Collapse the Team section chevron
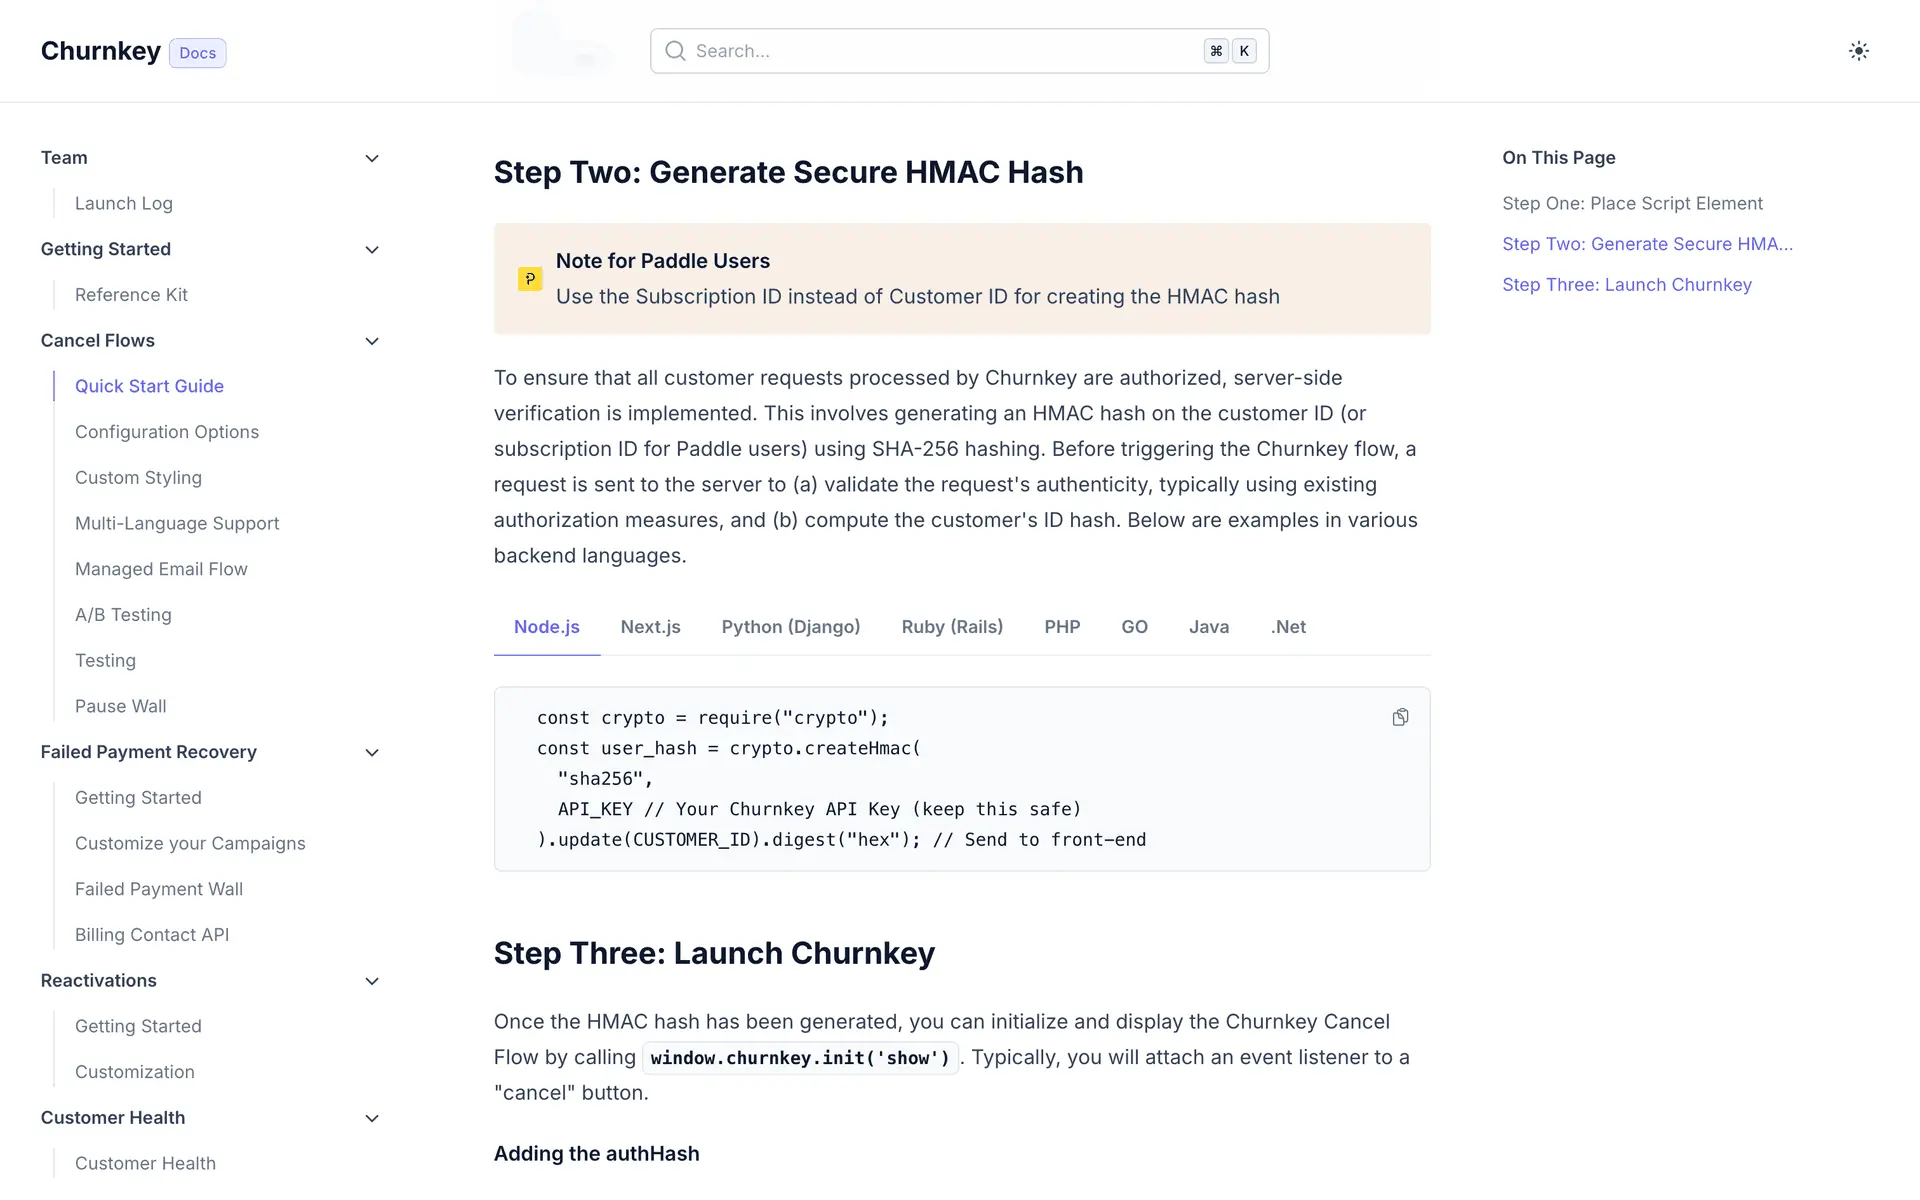1920x1200 pixels. coord(372,158)
